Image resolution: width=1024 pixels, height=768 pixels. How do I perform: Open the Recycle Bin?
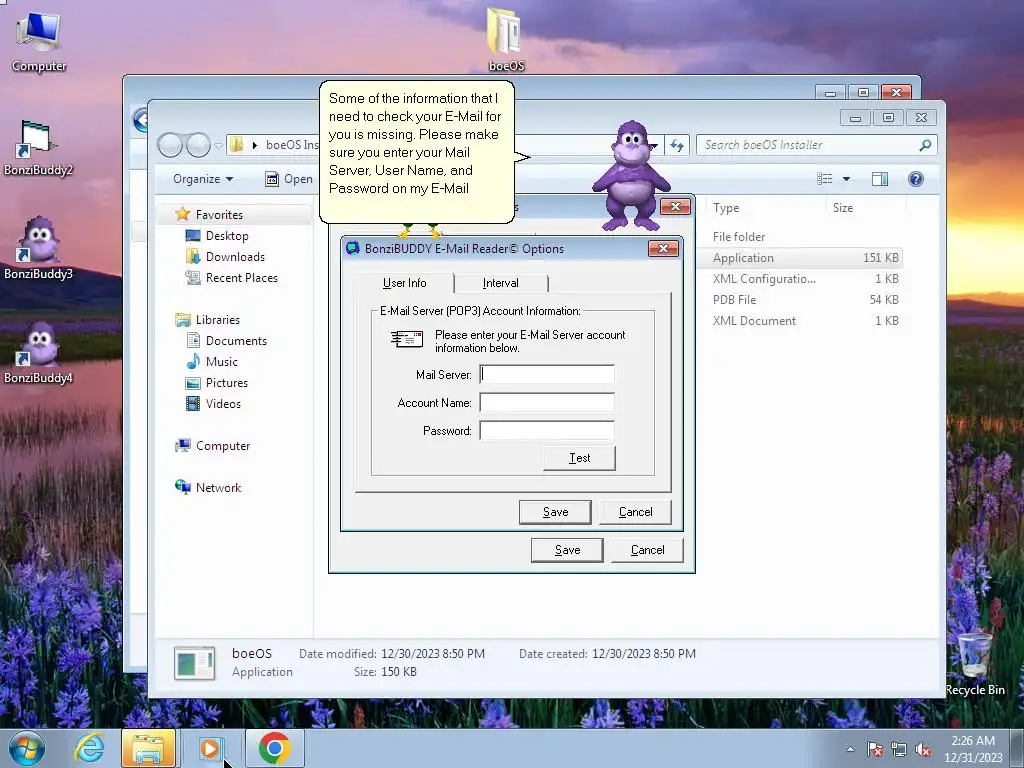[x=974, y=663]
